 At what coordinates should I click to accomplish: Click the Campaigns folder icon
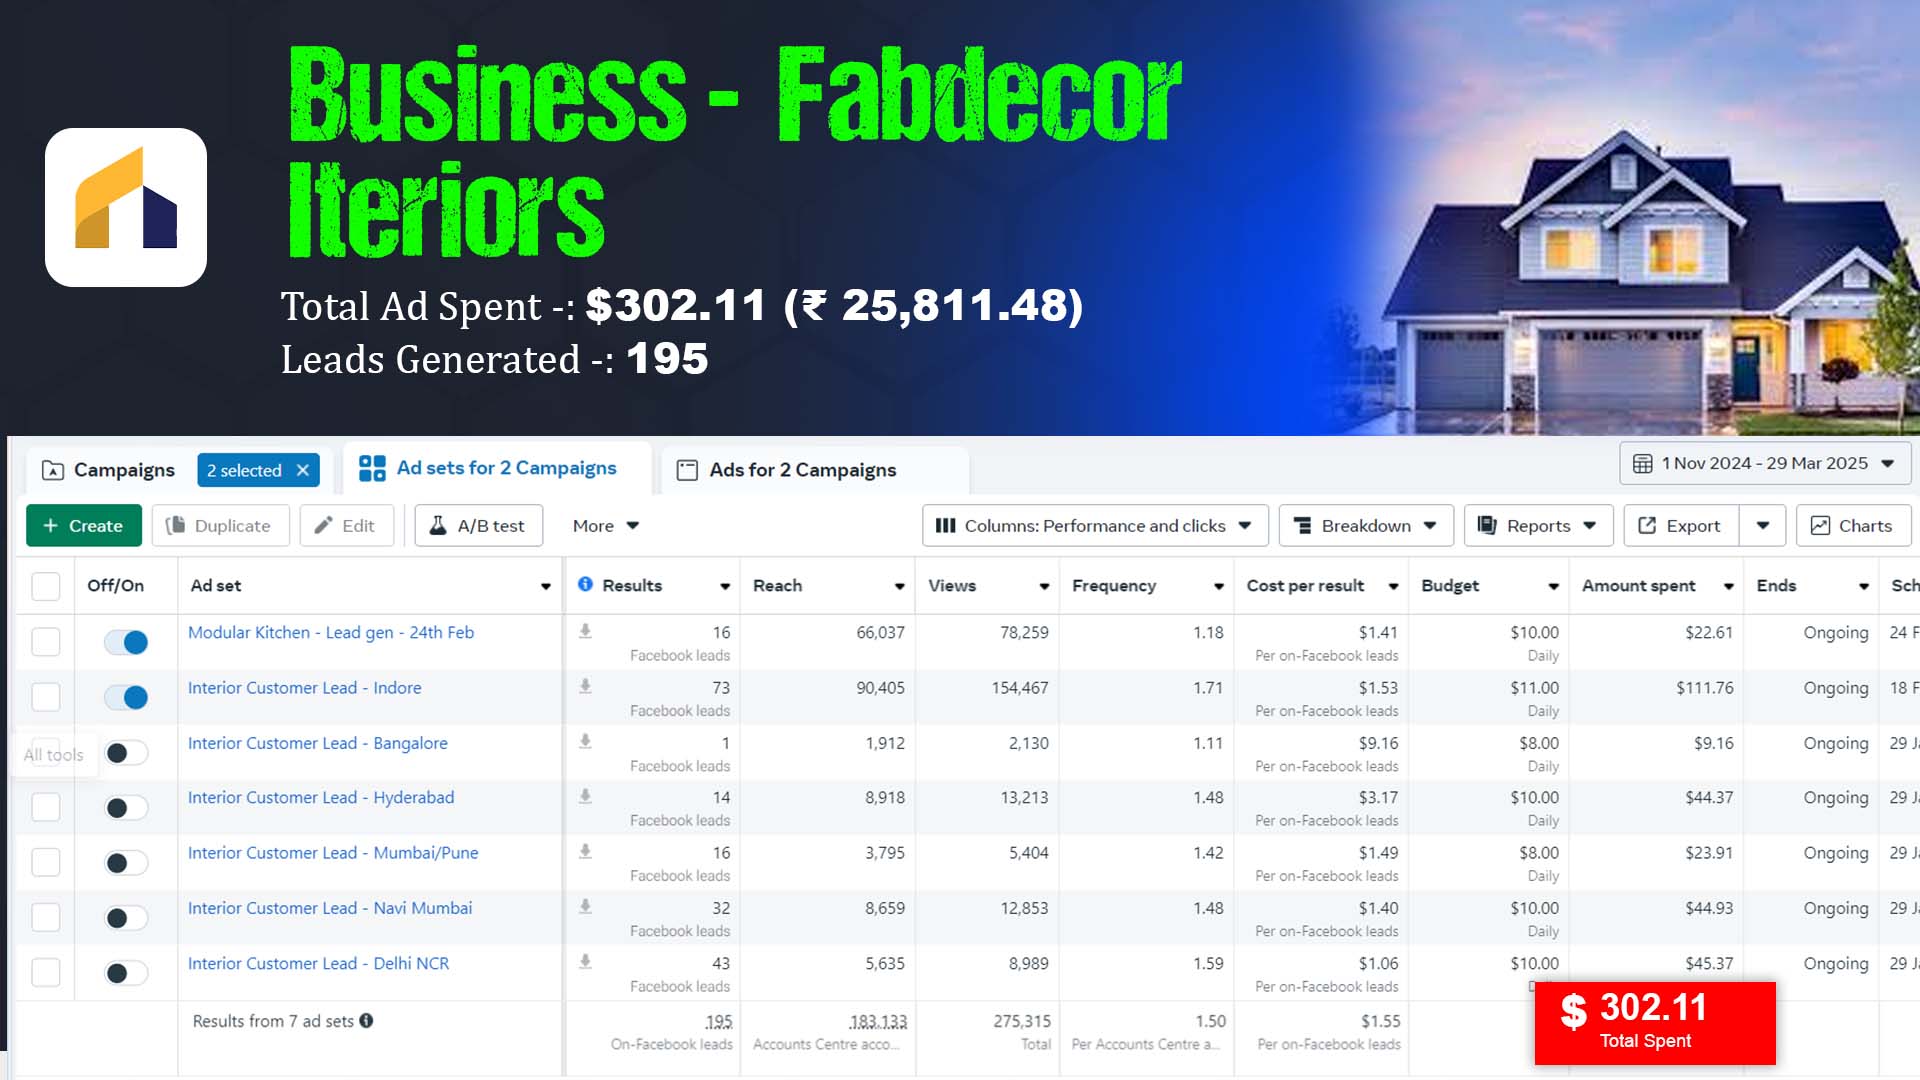[x=53, y=470]
